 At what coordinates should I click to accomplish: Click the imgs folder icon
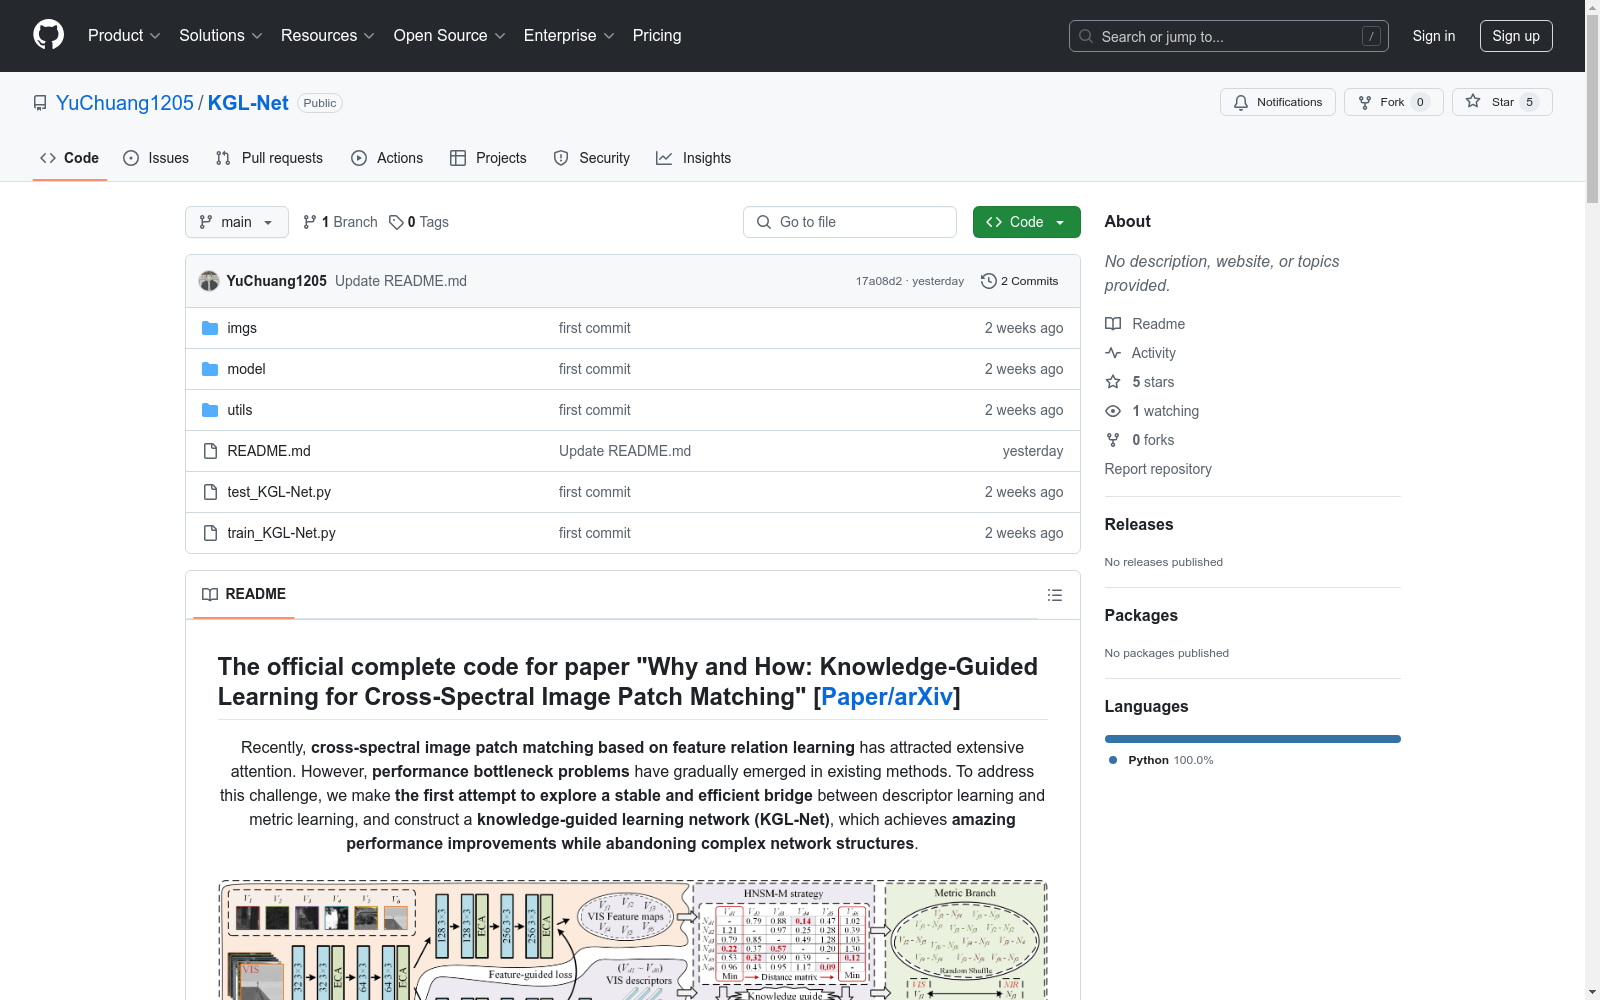click(210, 328)
